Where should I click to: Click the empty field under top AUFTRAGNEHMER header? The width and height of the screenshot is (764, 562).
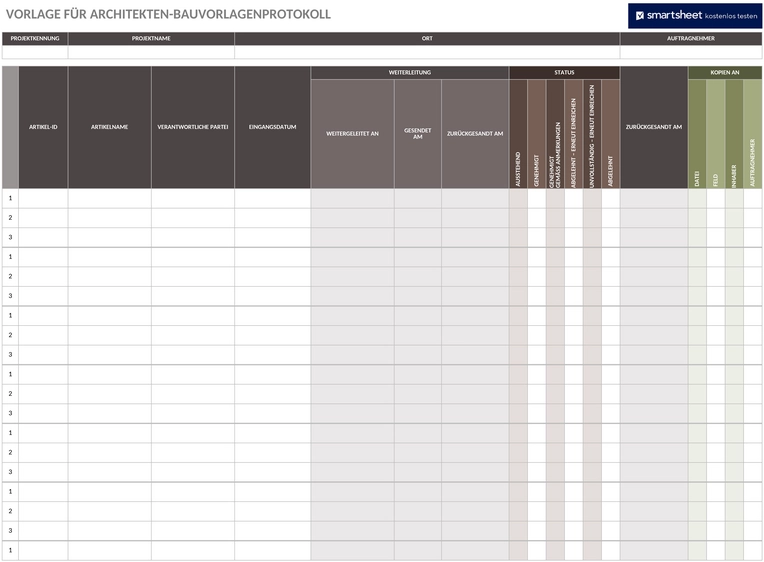[x=691, y=52]
